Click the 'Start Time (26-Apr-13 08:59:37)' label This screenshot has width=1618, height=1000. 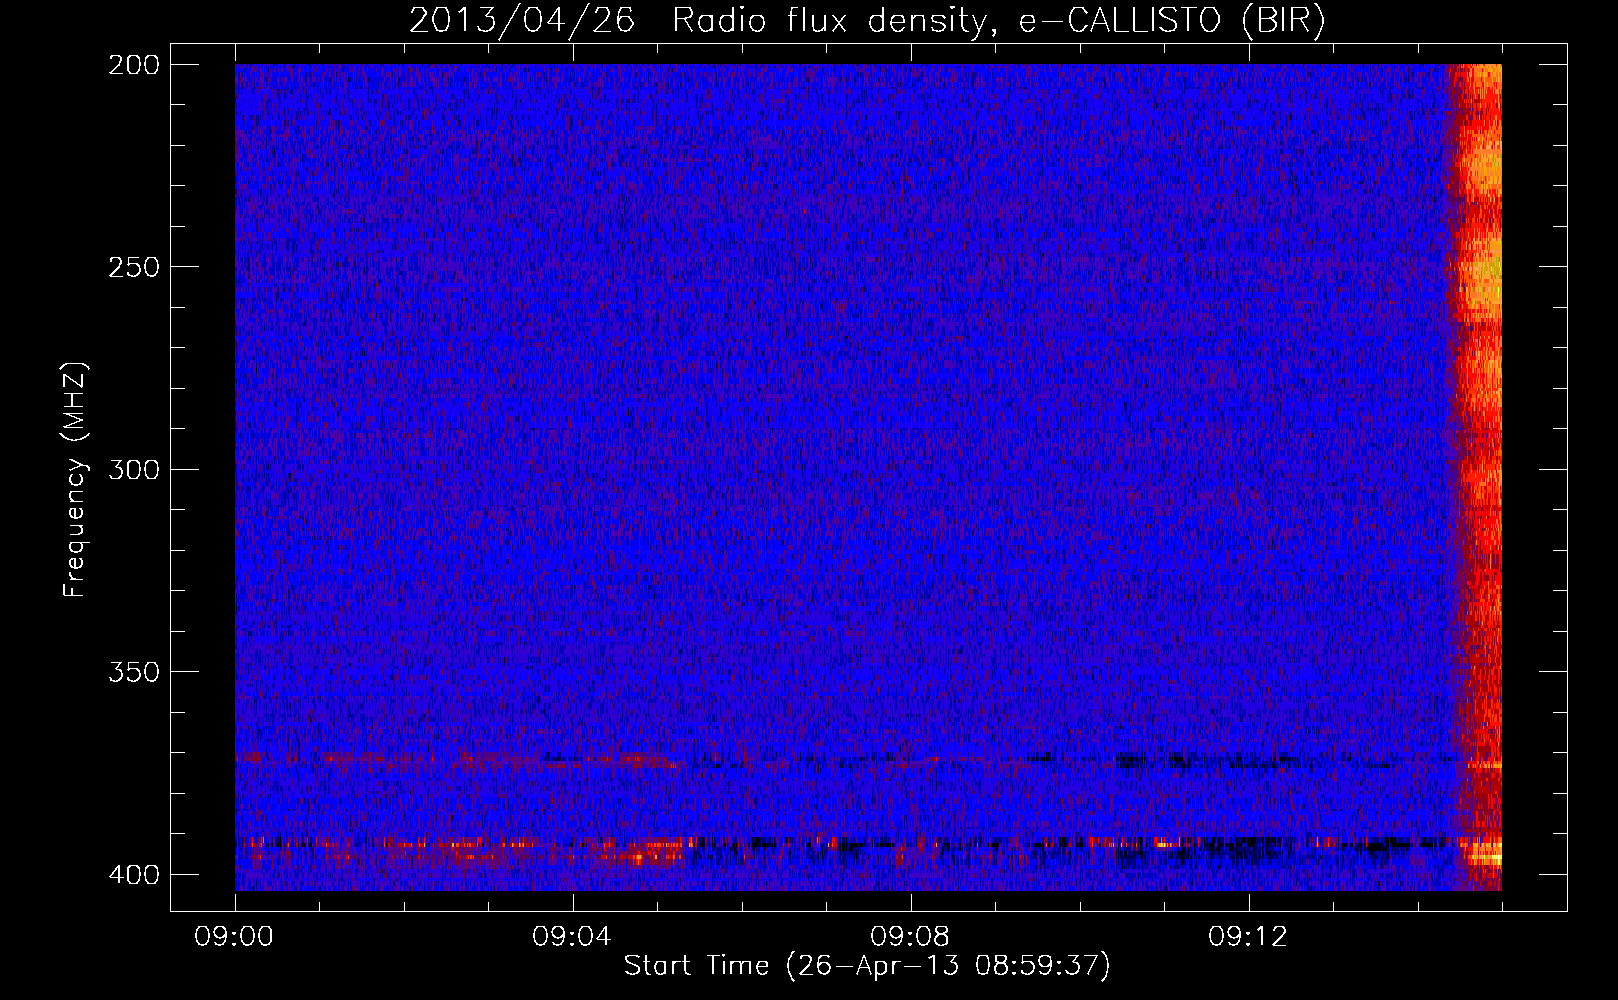coord(867,966)
